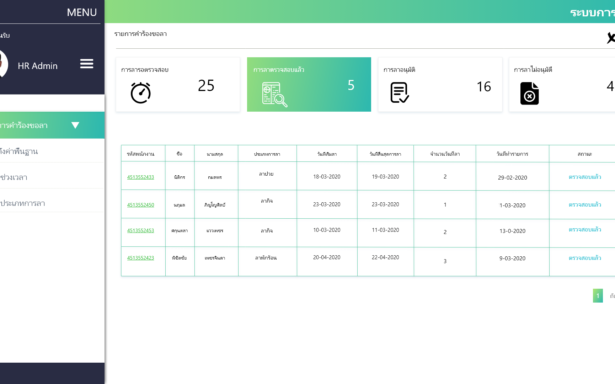Click start date cell 20-04-2020

[x=327, y=258]
